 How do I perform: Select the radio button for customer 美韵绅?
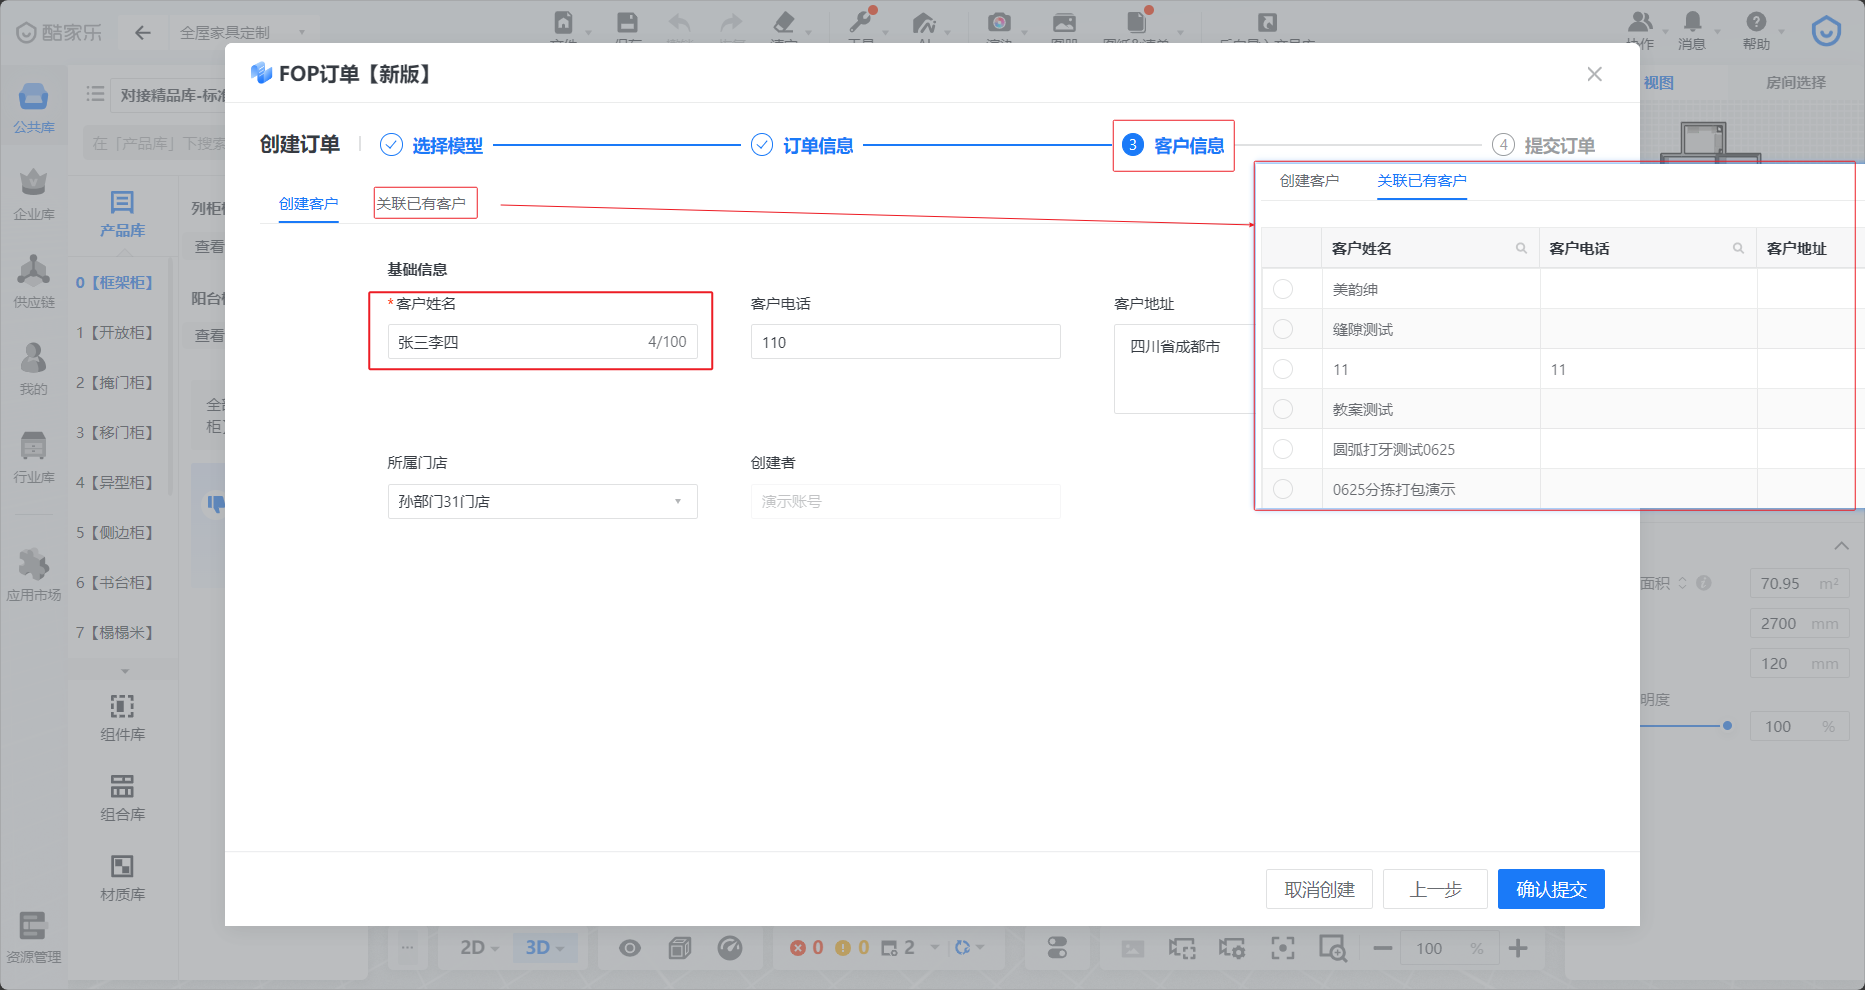(1283, 290)
